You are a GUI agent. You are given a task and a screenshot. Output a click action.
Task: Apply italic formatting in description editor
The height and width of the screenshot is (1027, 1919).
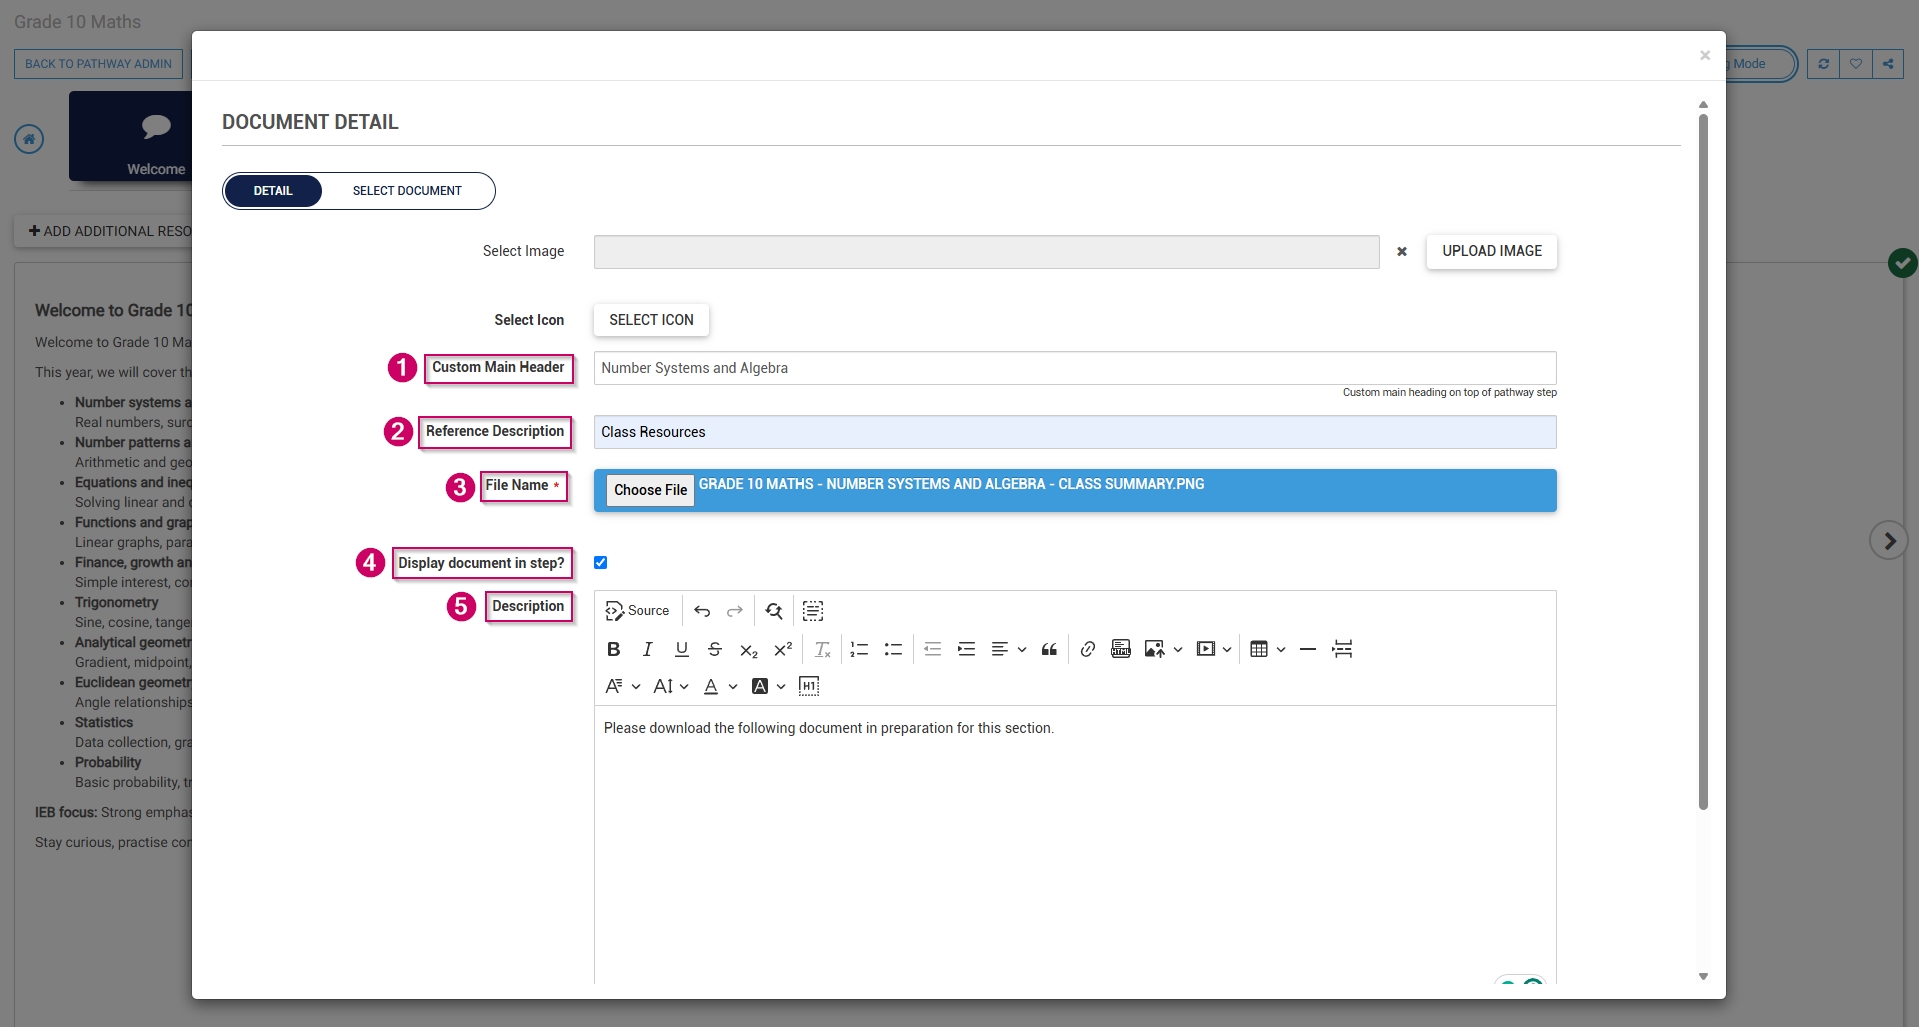click(648, 649)
